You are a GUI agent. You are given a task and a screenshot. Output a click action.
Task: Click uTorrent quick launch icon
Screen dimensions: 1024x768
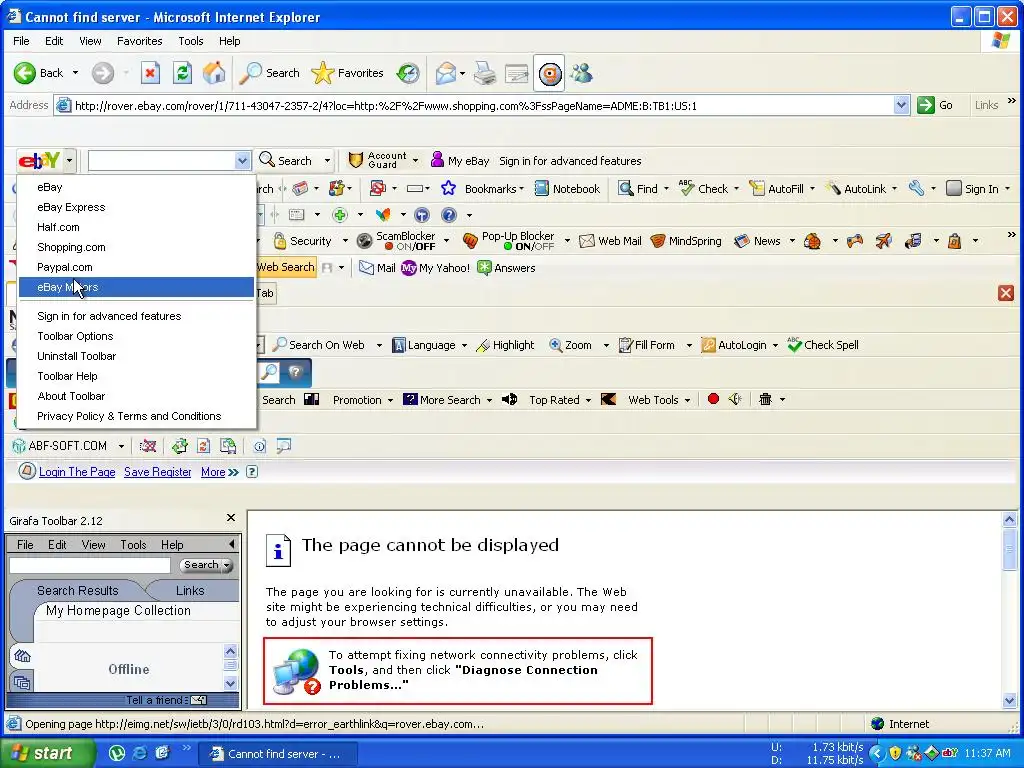click(x=117, y=753)
